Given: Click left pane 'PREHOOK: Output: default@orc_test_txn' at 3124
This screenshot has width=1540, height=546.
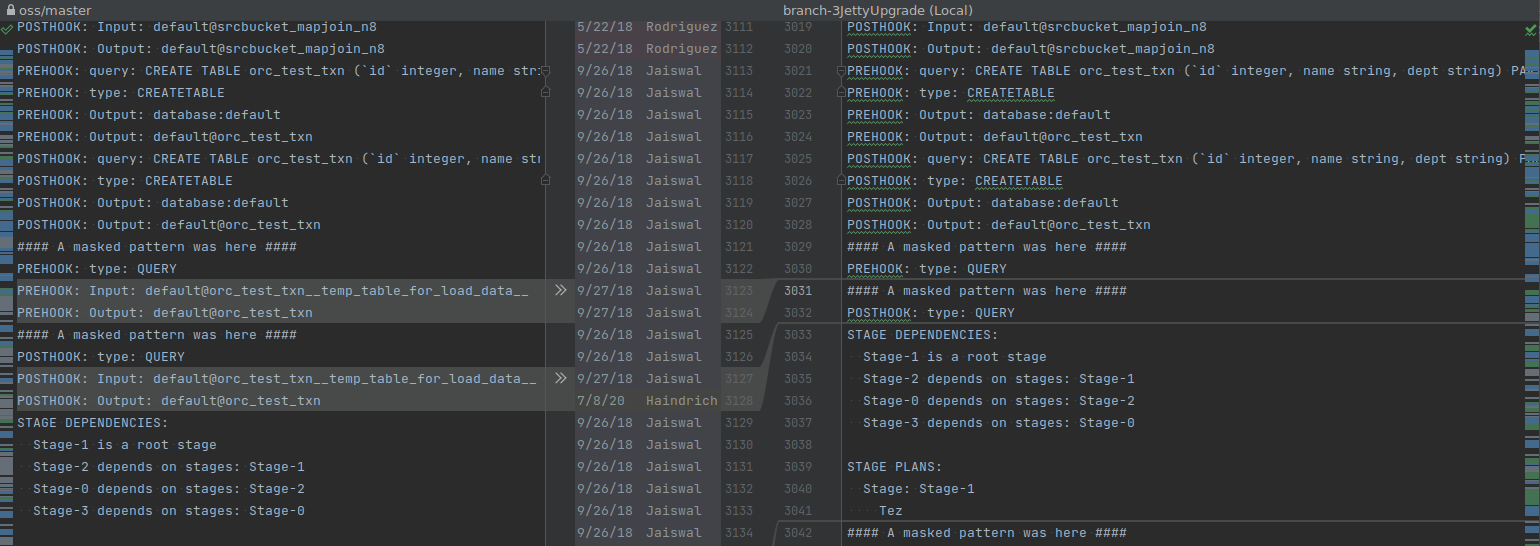Looking at the screenshot, I should (165, 313).
